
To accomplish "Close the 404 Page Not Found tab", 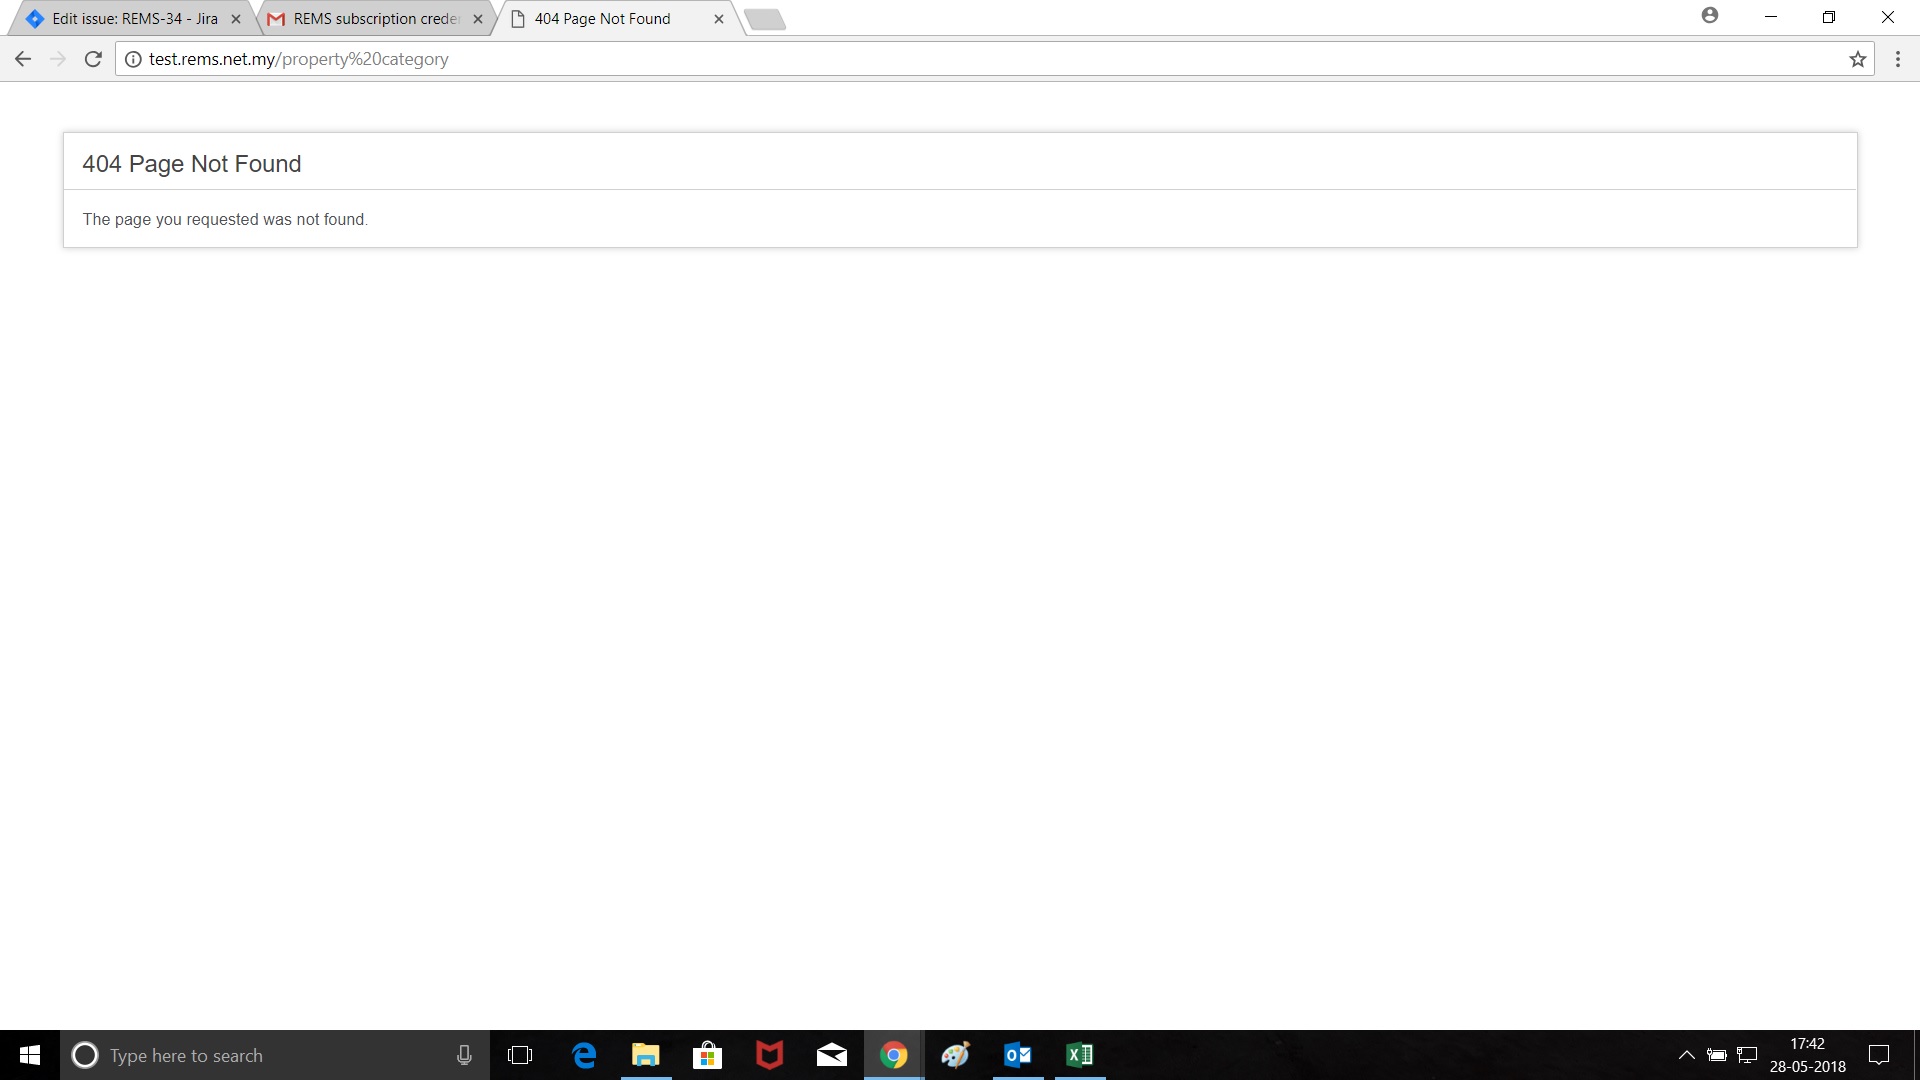I will [718, 19].
